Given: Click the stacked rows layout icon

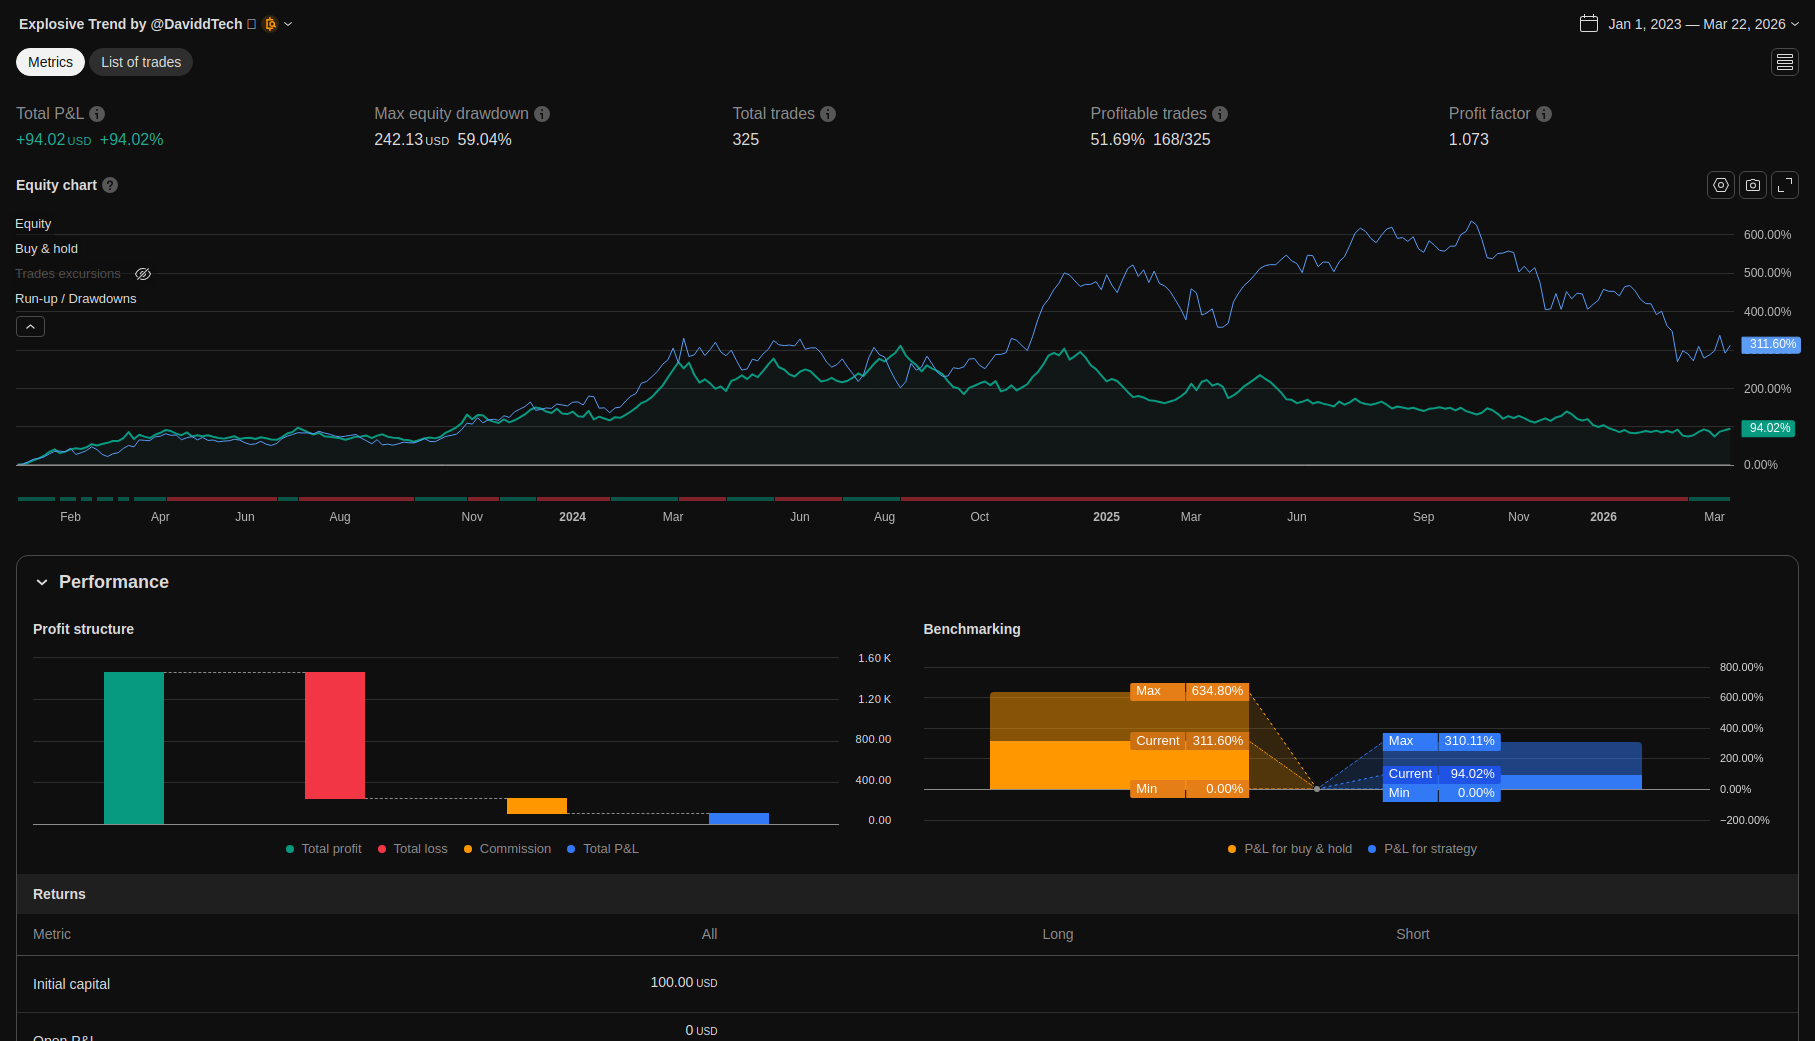Looking at the screenshot, I should (1784, 62).
